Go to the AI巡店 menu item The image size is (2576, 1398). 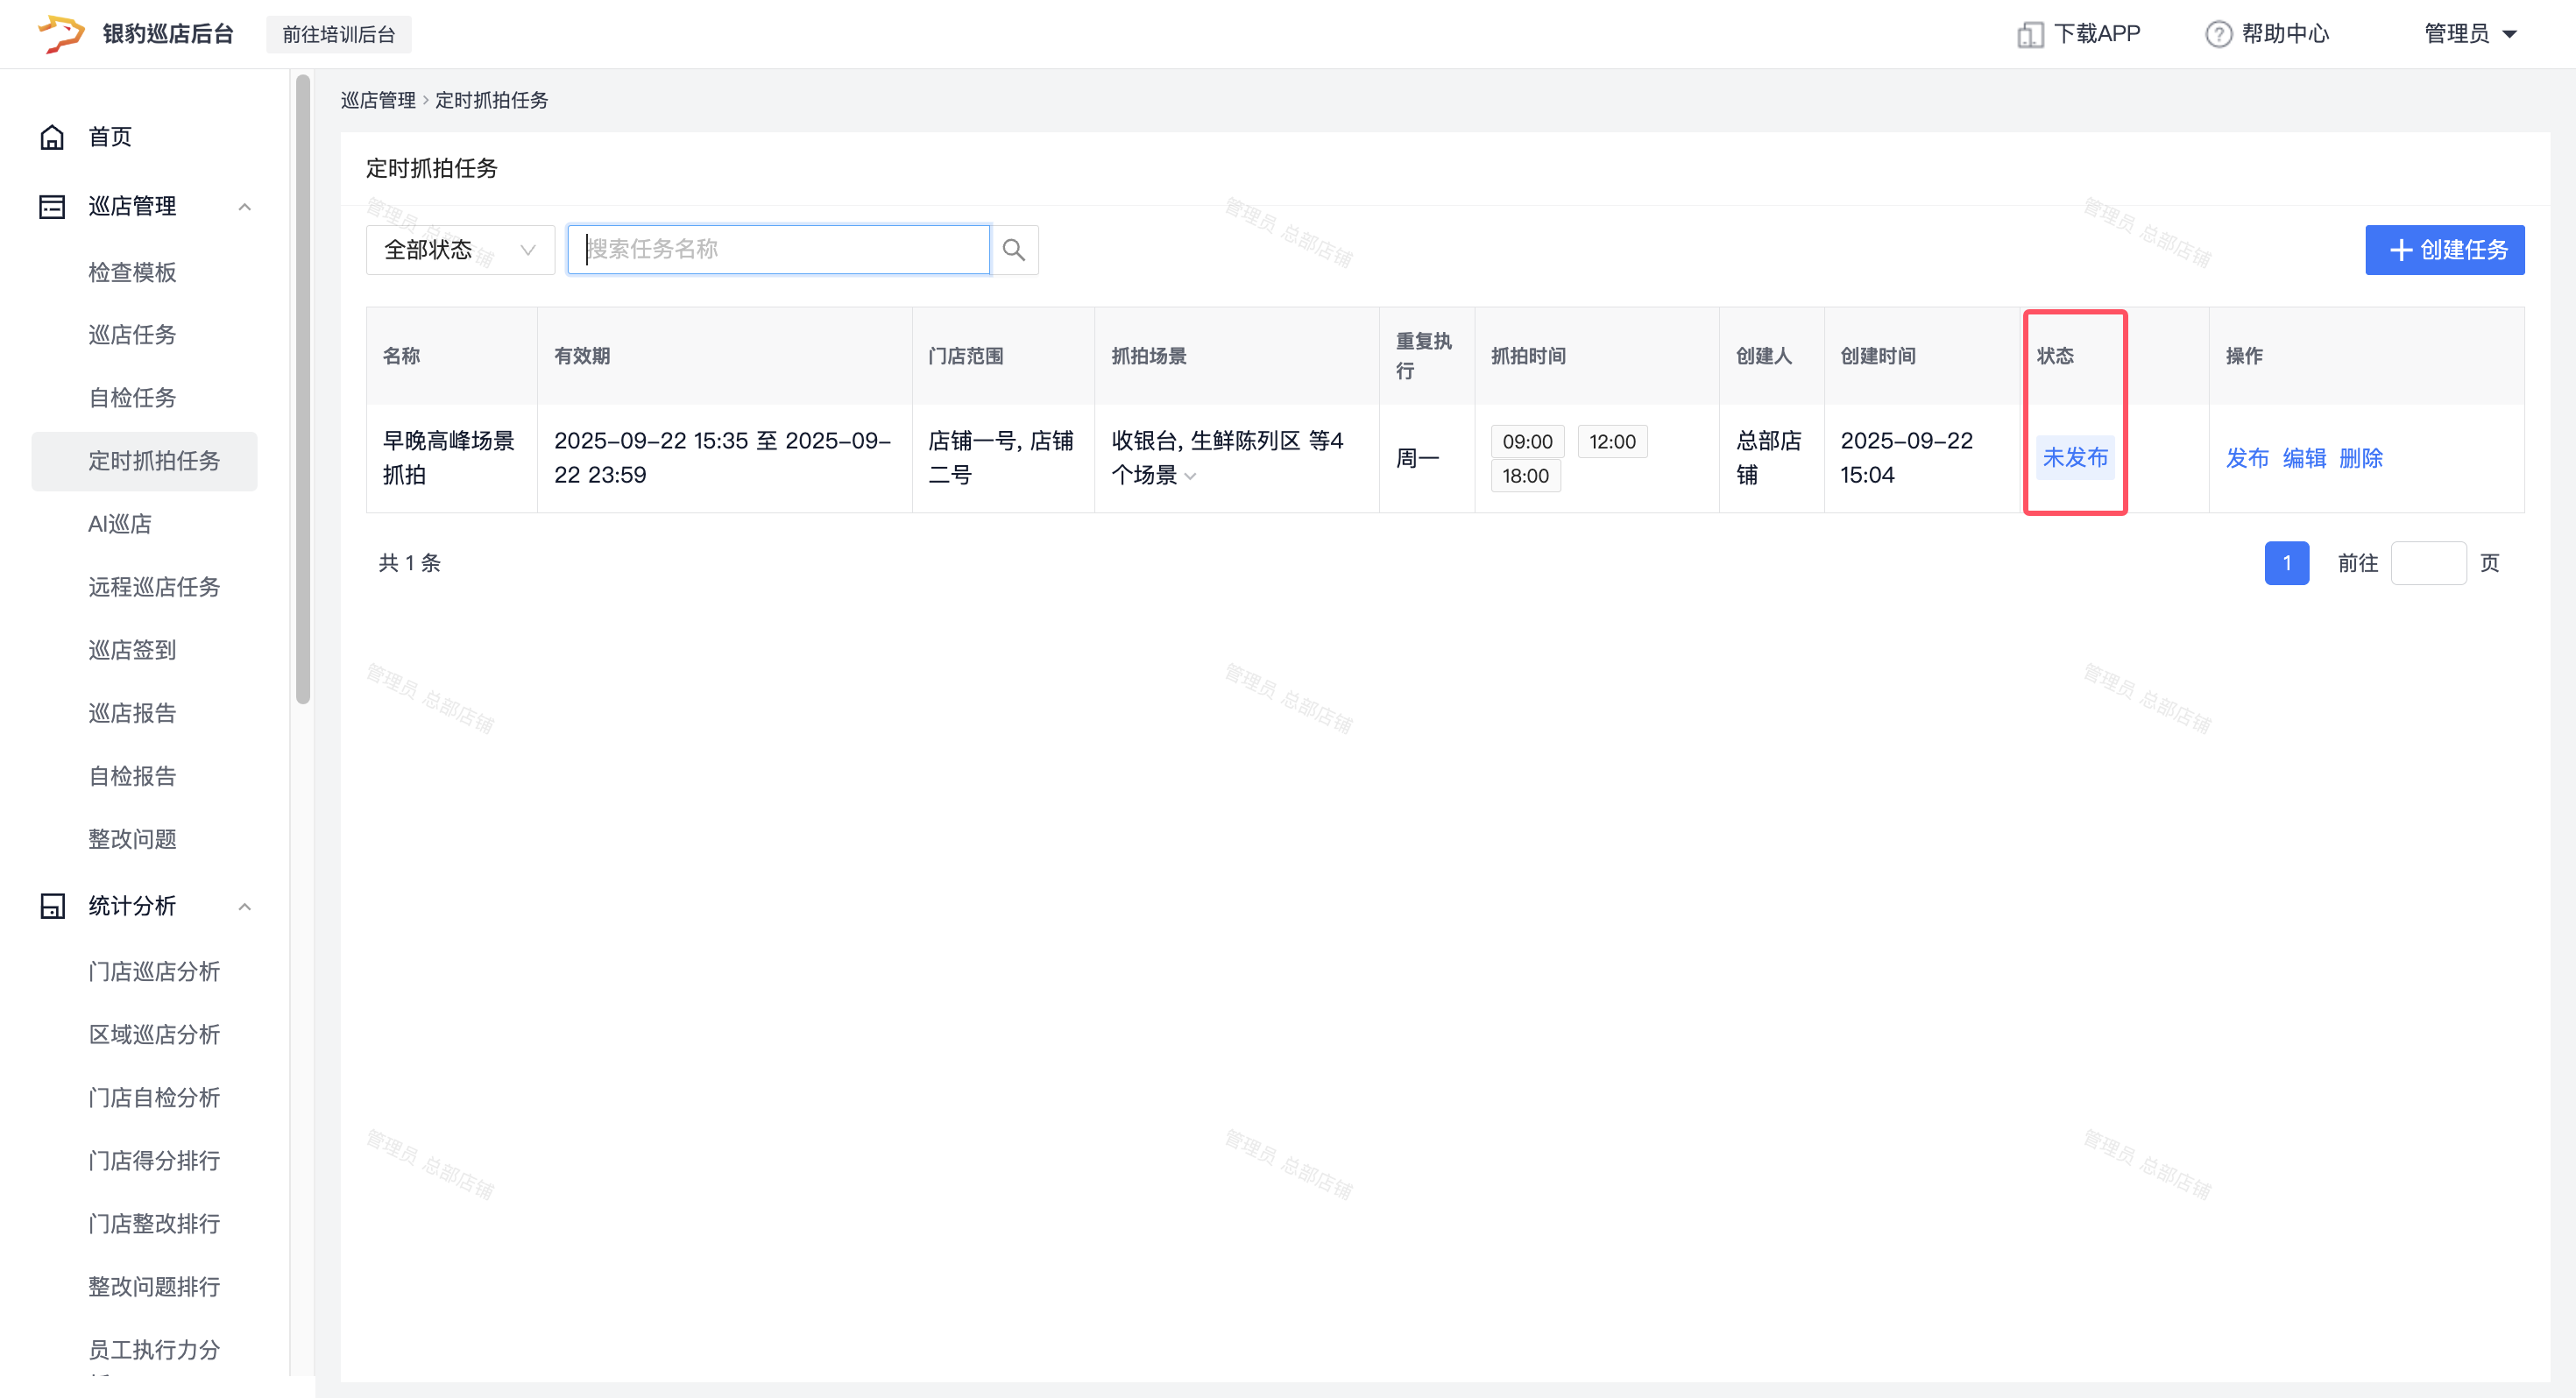pyautogui.click(x=120, y=524)
